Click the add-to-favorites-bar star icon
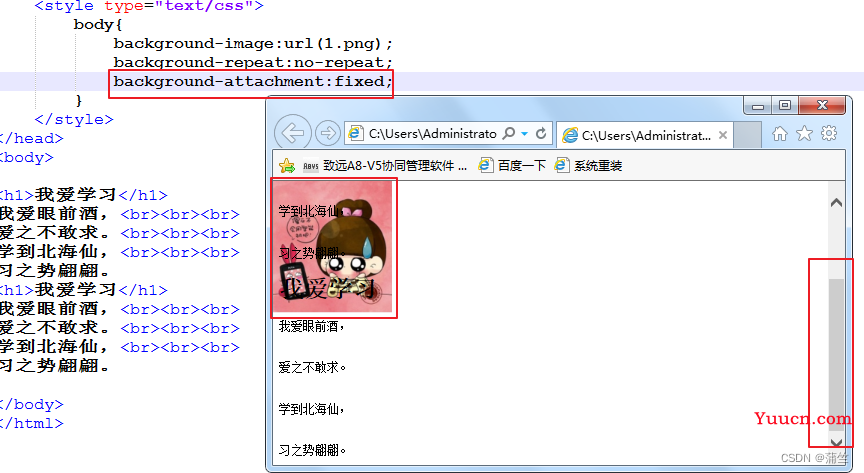This screenshot has height=473, width=864. click(x=287, y=165)
